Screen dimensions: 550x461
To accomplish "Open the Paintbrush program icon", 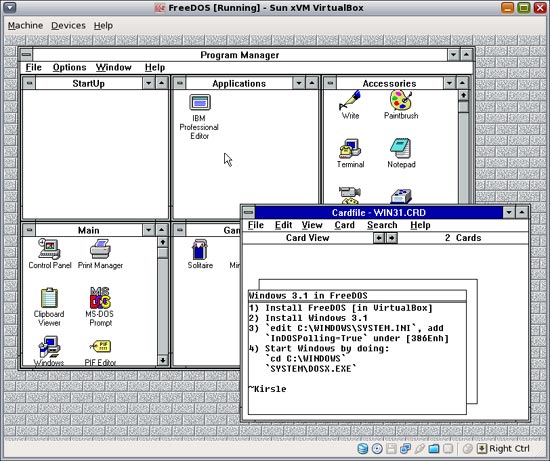I will [401, 100].
